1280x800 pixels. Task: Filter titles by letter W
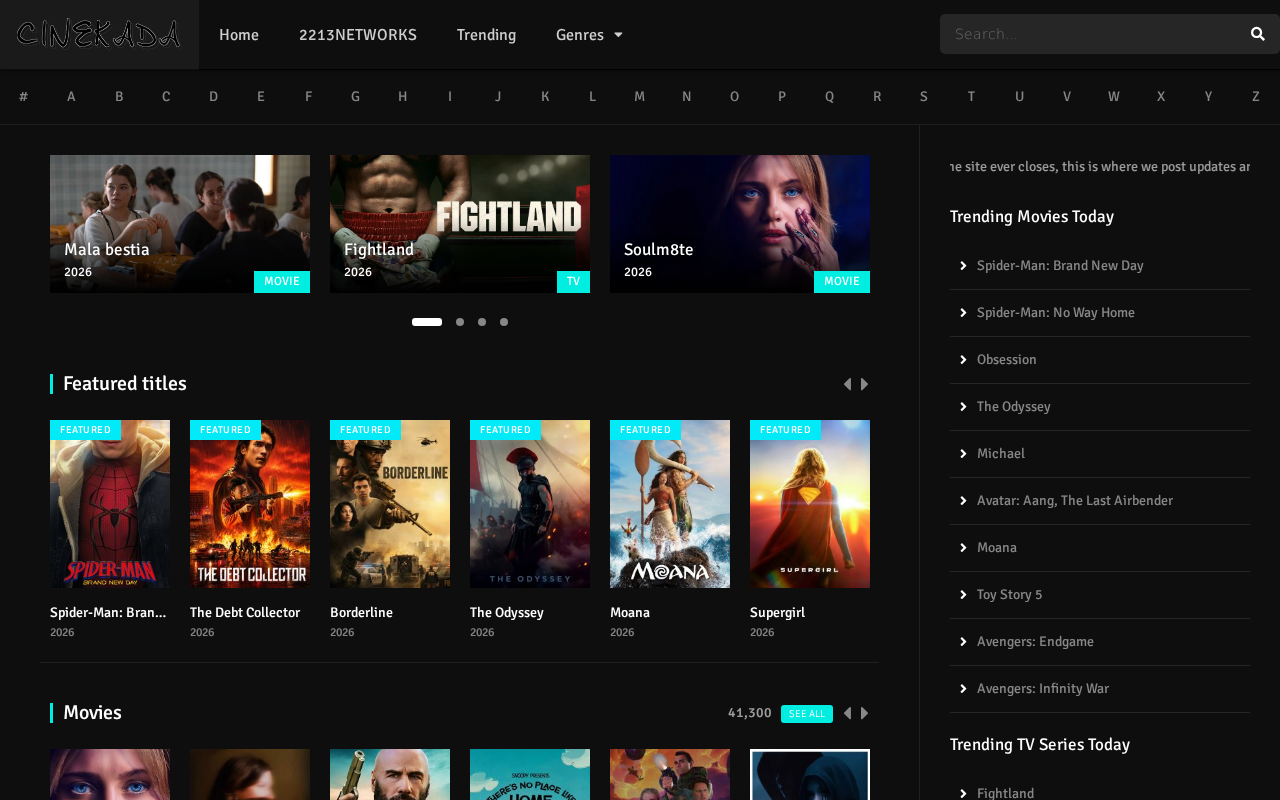pyautogui.click(x=1113, y=97)
